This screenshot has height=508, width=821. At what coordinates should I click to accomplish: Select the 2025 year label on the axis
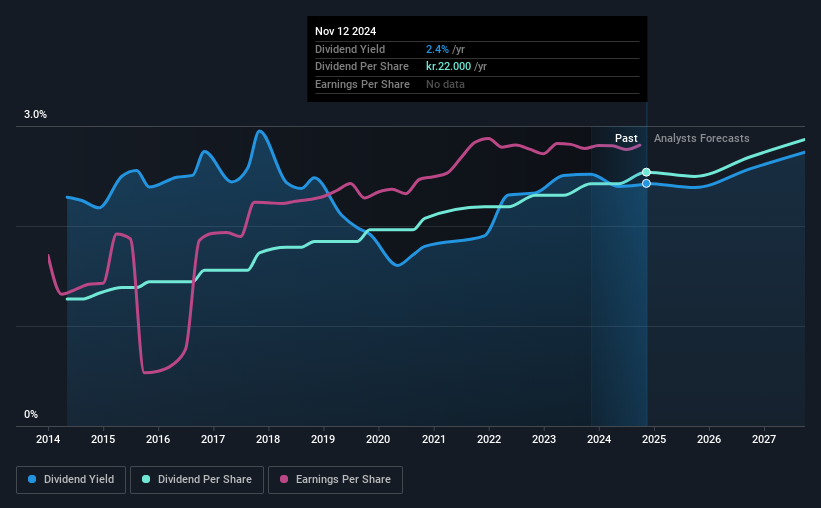654,439
